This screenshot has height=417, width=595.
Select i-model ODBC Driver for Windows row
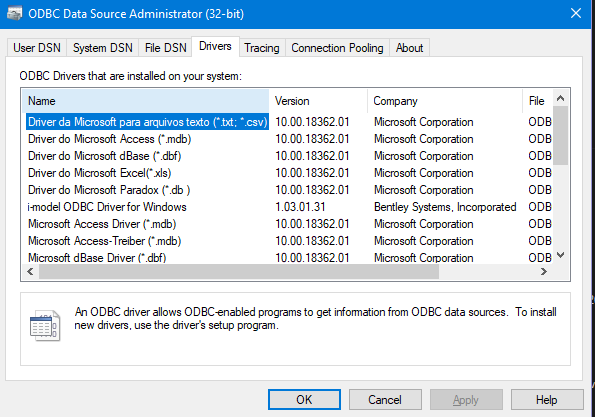click(x=287, y=207)
